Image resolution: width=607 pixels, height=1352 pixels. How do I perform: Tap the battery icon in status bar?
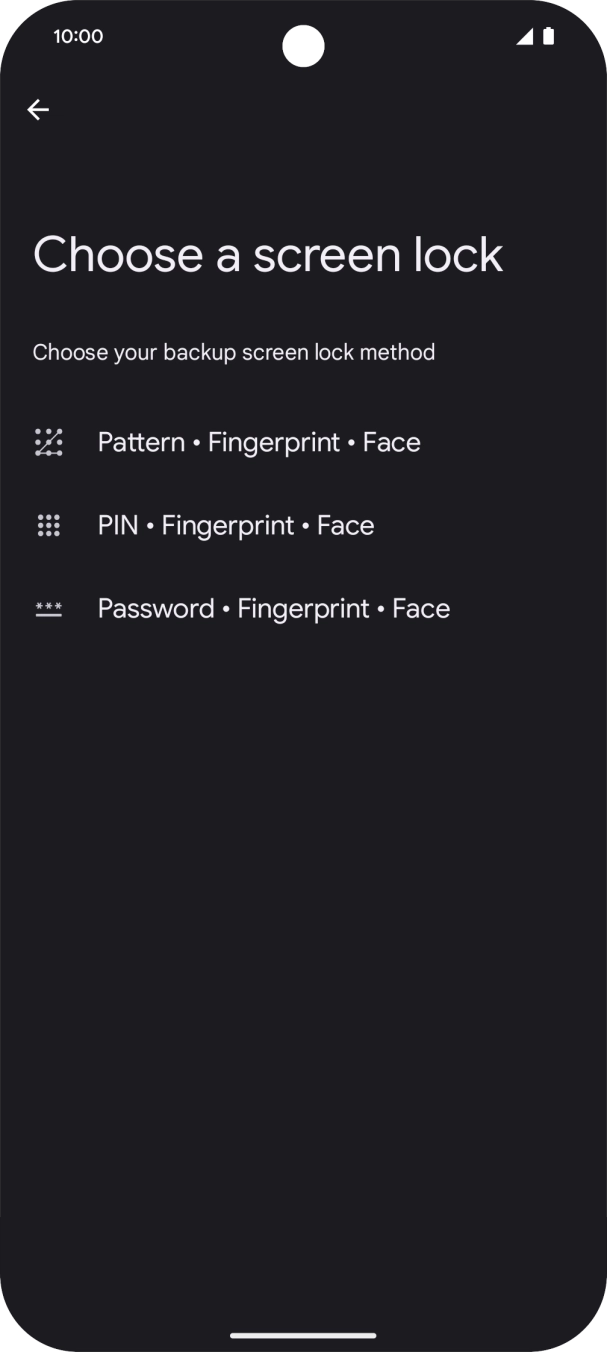(548, 36)
